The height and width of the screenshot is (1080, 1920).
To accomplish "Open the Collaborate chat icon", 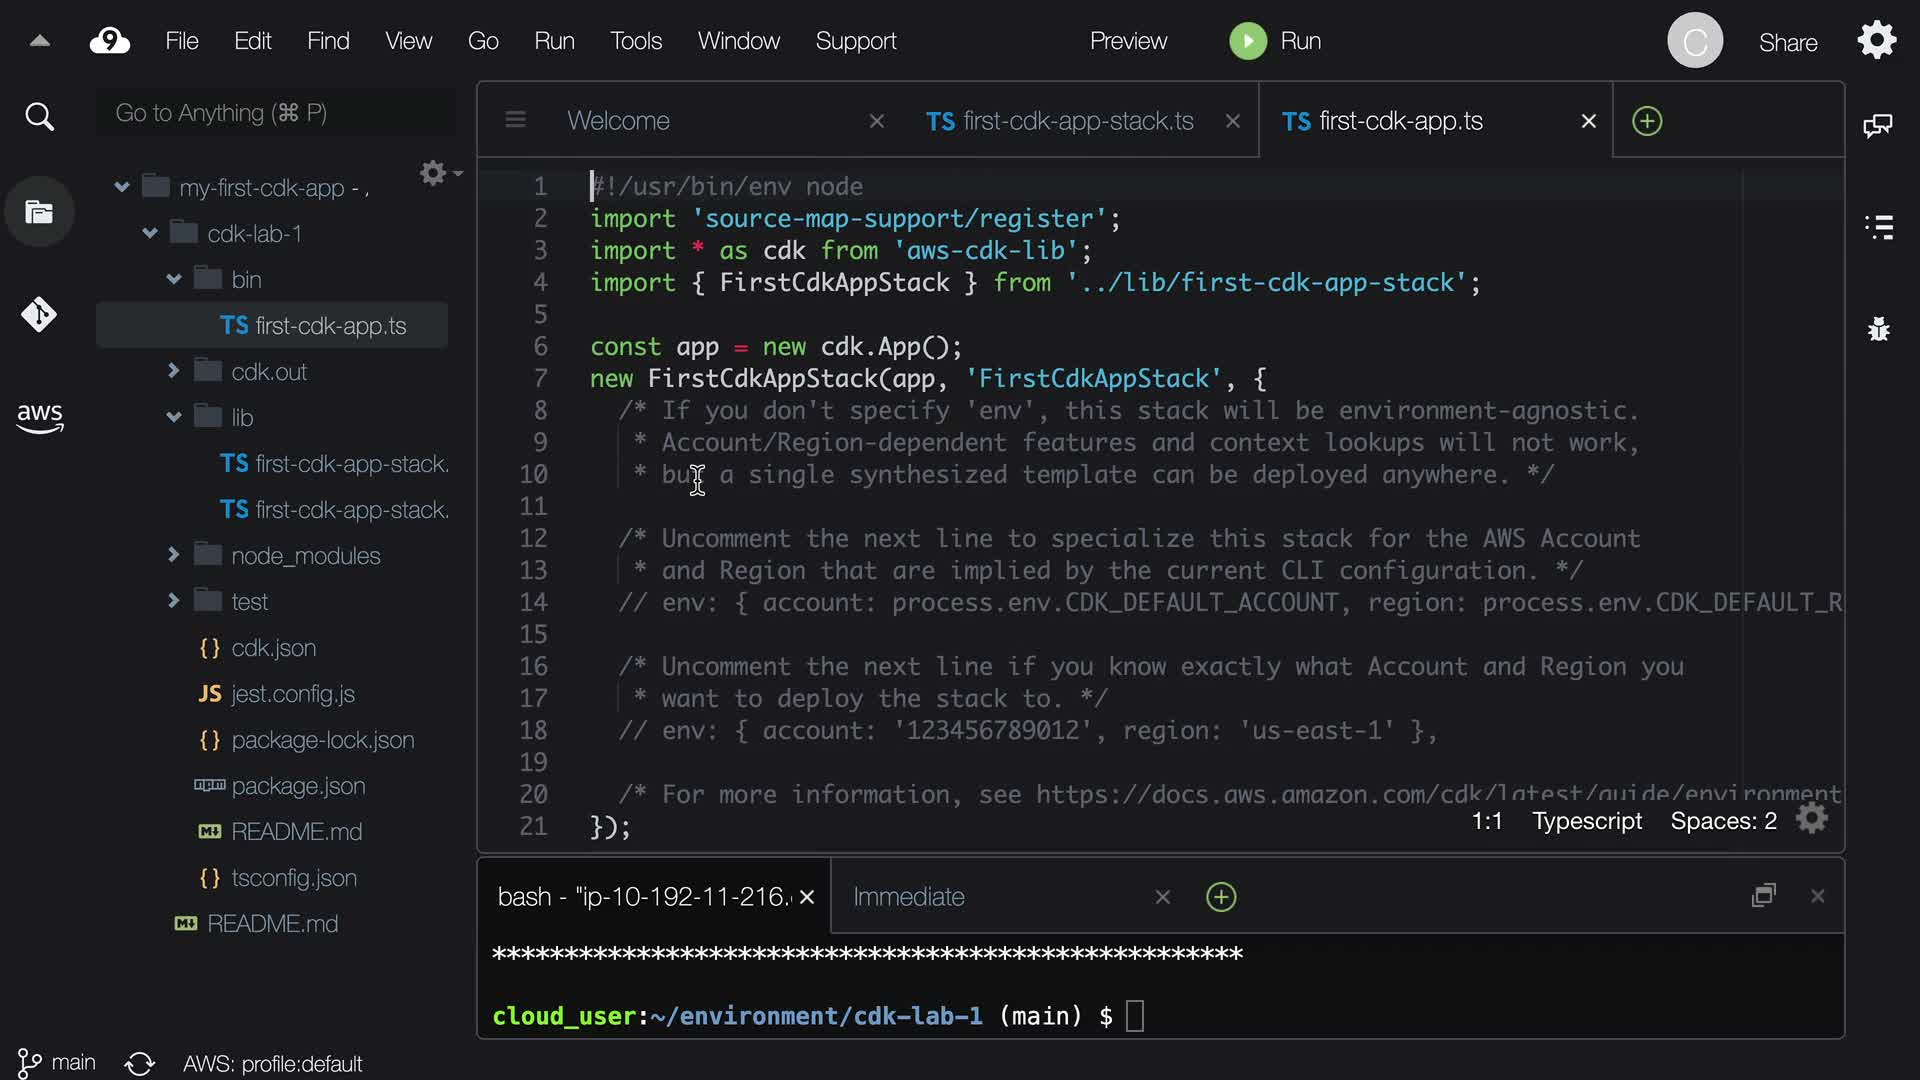I will pyautogui.click(x=1878, y=125).
